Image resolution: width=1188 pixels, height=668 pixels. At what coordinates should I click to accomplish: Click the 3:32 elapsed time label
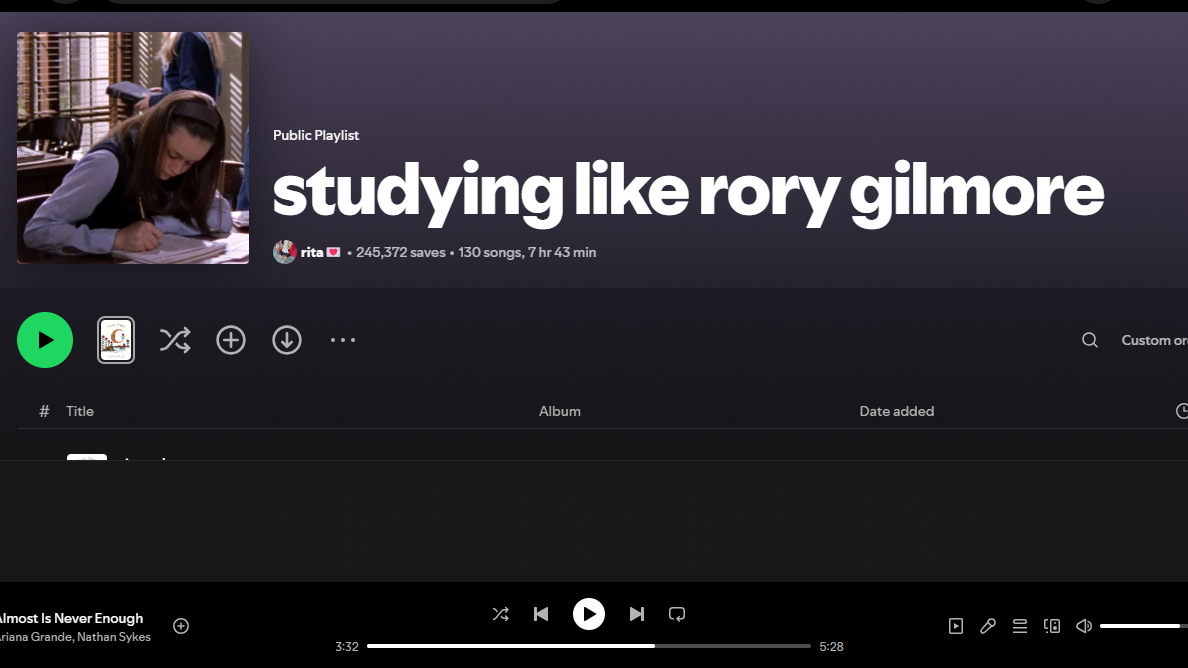point(347,647)
